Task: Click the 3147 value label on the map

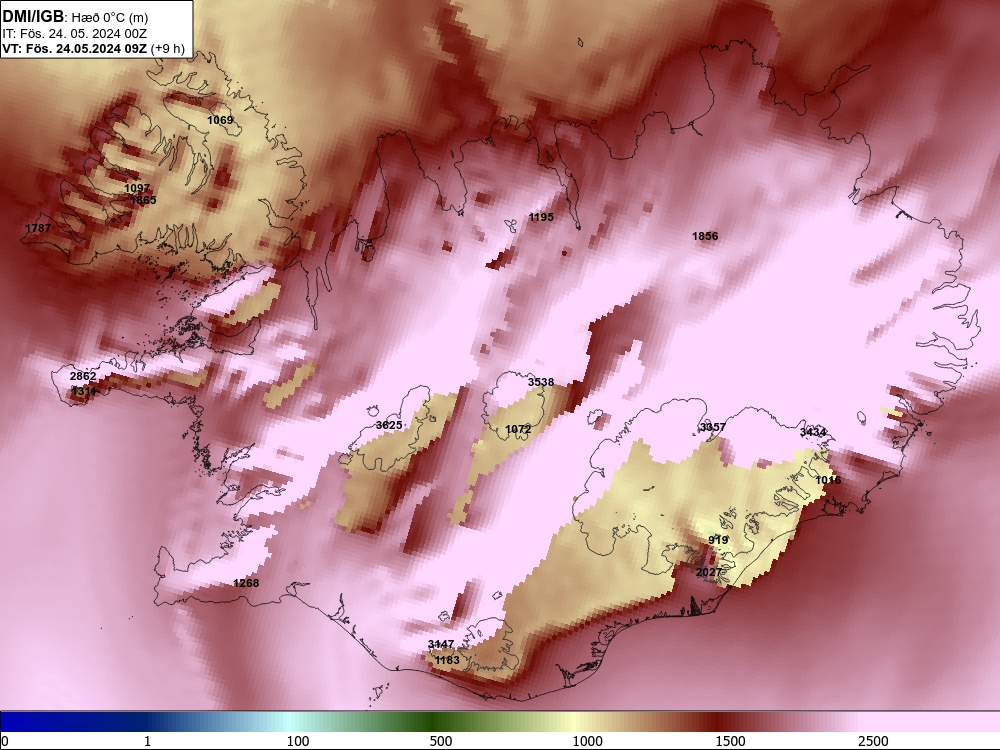Action: pyautogui.click(x=441, y=644)
